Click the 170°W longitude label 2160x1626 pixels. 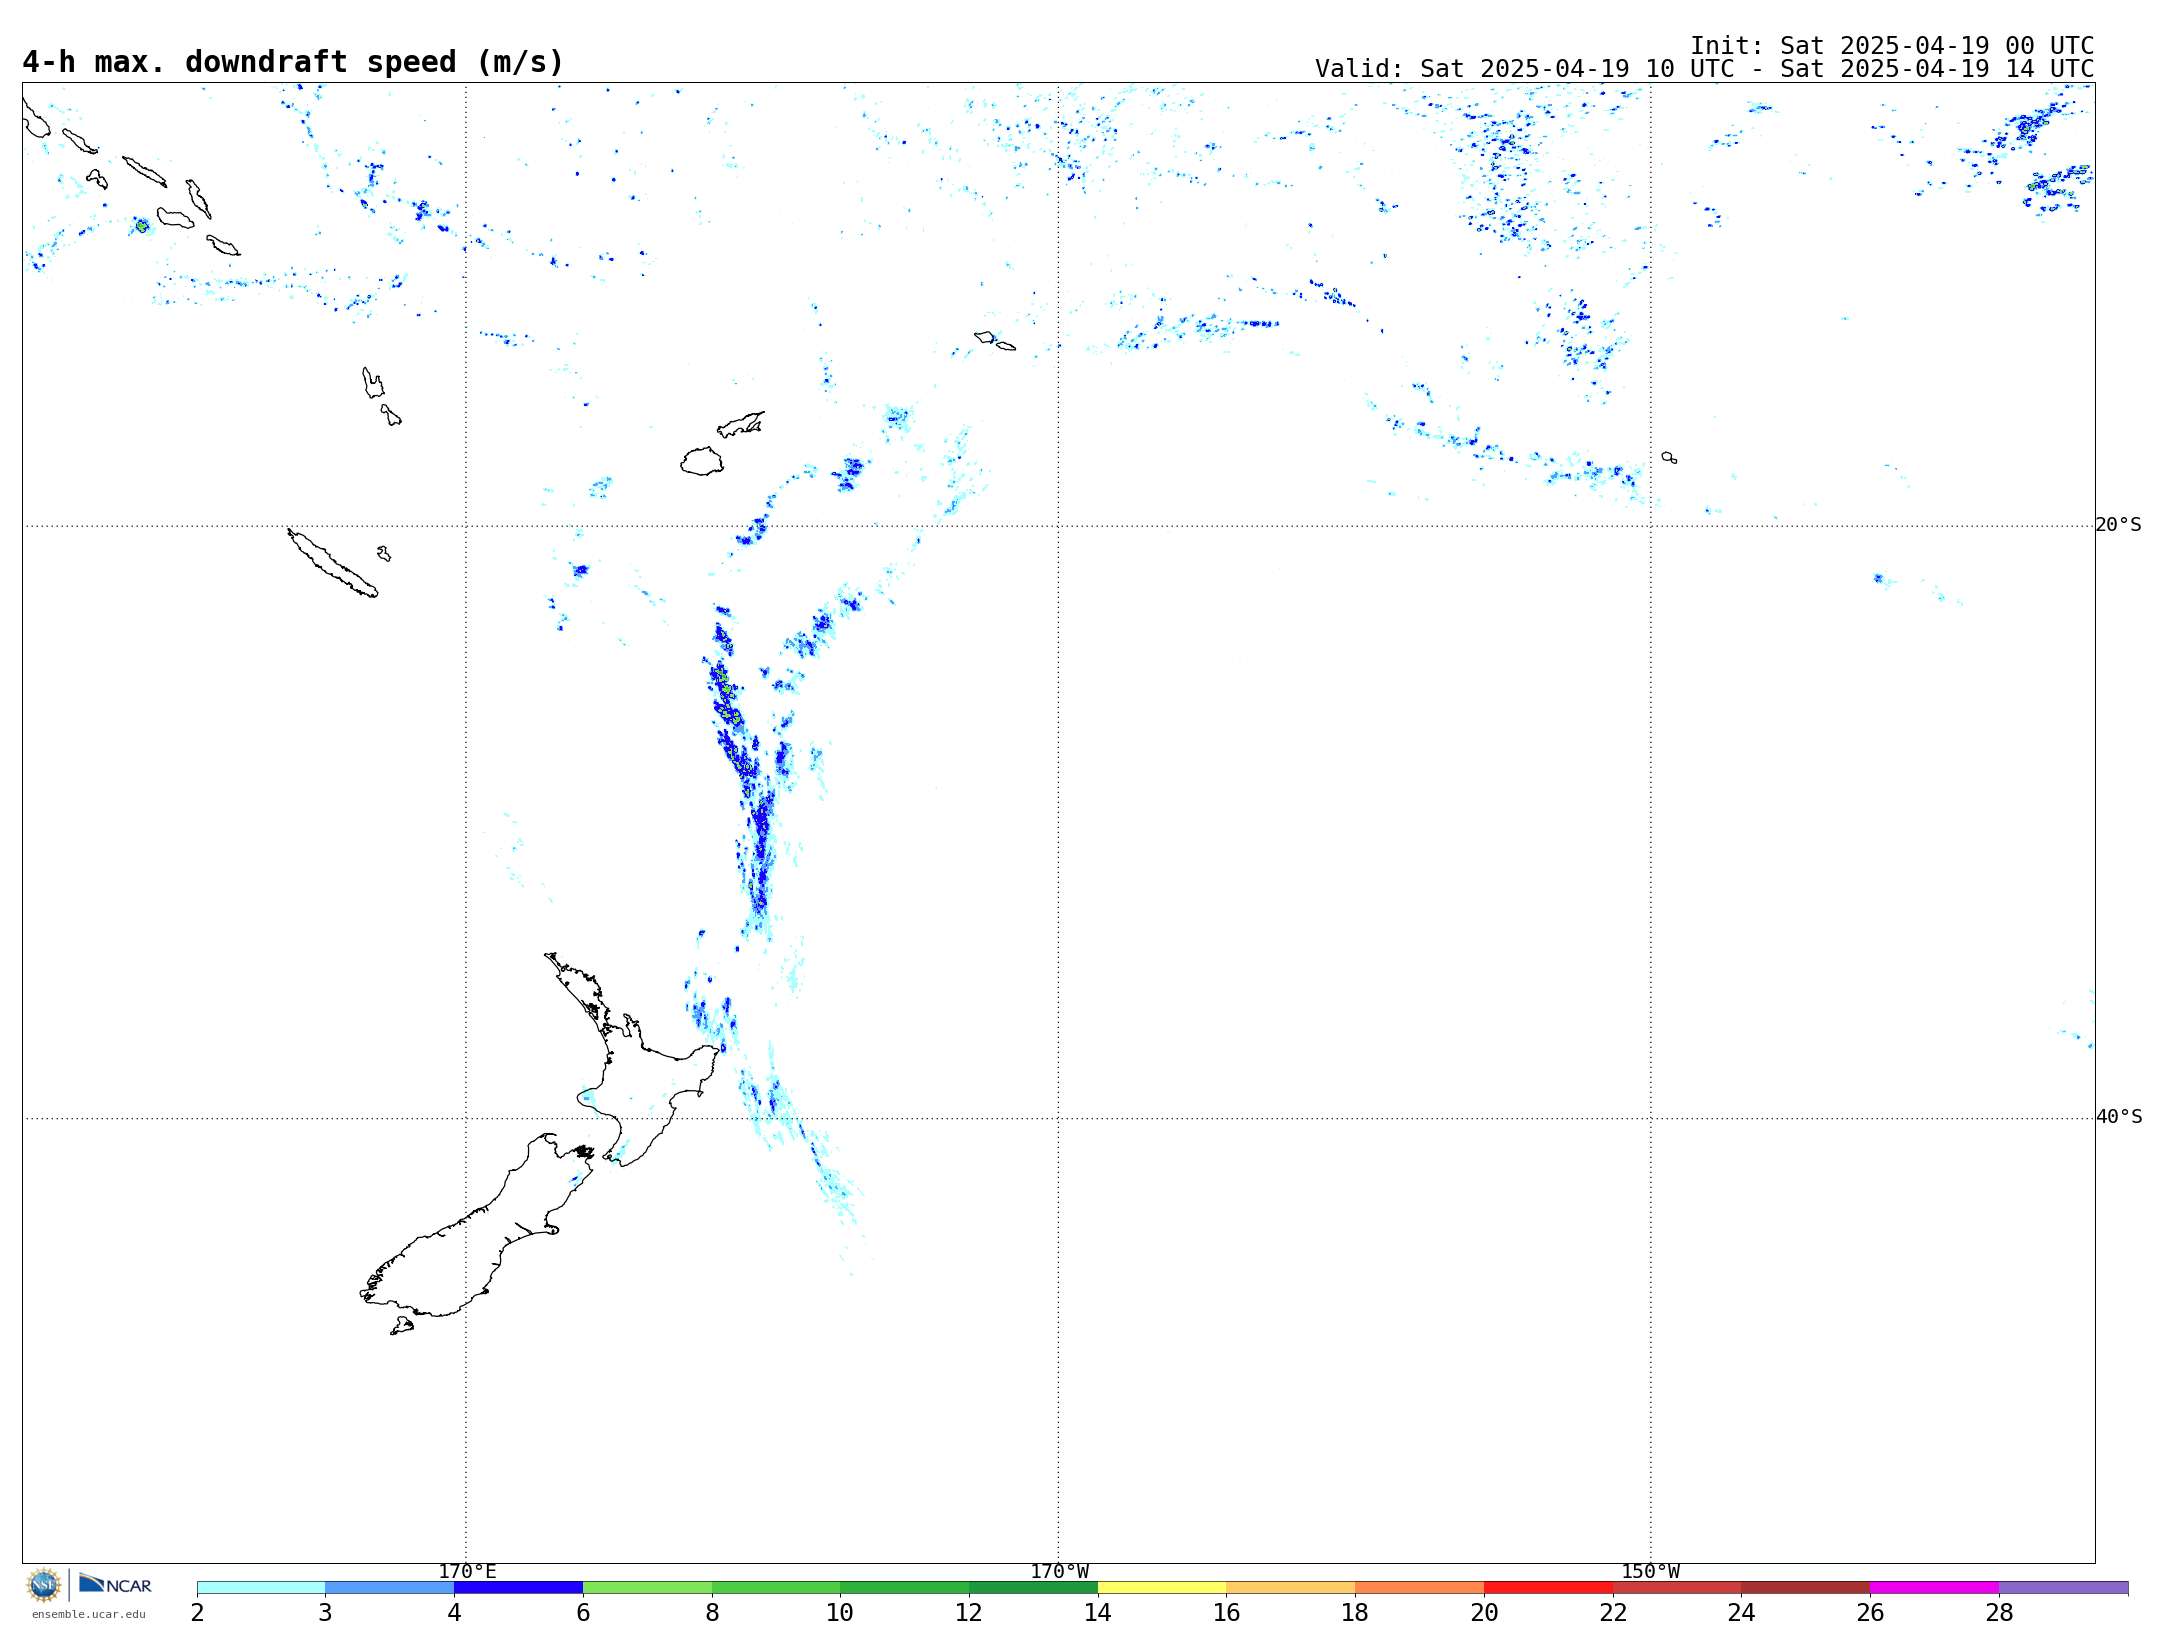(x=1059, y=1571)
